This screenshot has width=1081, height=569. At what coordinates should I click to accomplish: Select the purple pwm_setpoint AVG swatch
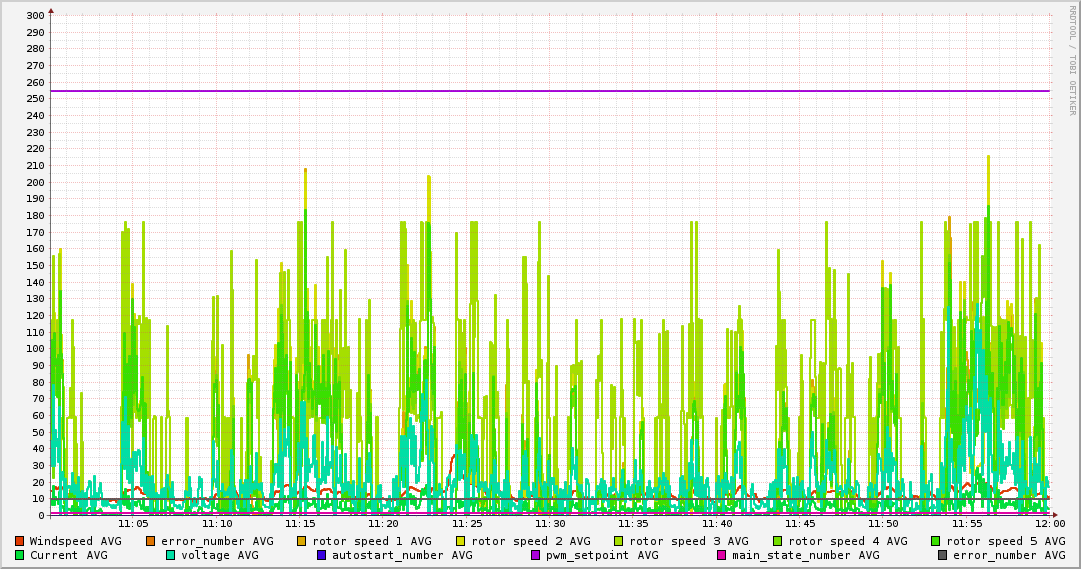[x=535, y=555]
